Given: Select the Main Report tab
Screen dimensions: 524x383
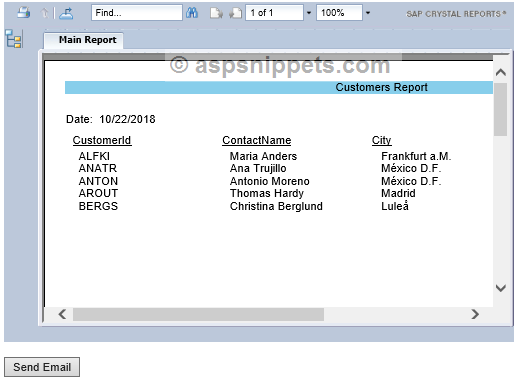Looking at the screenshot, I should point(84,40).
